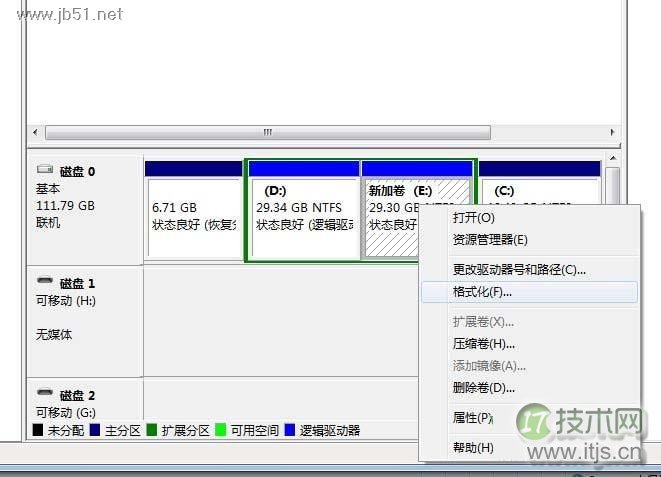The width and height of the screenshot is (661, 477).
Task: Choose 删除卷(D)... menu entry
Action: tap(529, 388)
